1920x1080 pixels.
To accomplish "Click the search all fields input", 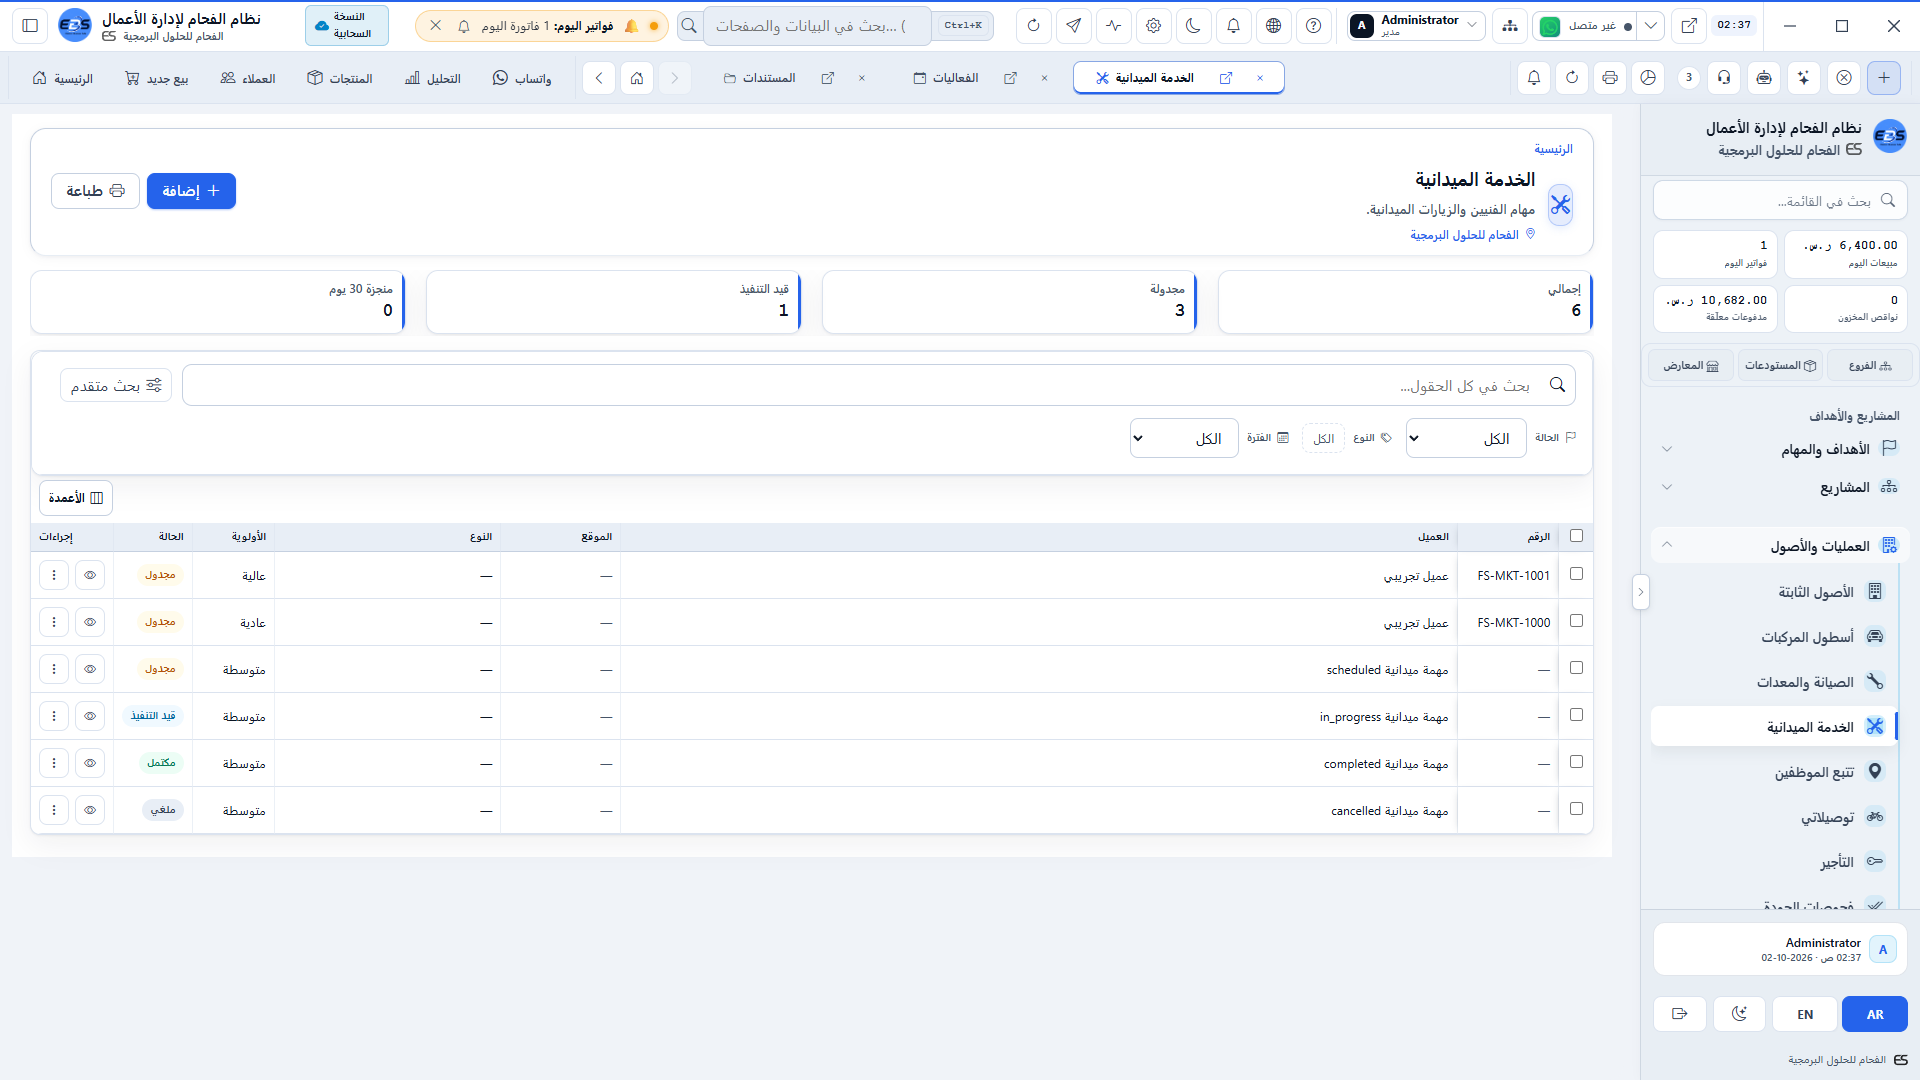I will coord(878,385).
